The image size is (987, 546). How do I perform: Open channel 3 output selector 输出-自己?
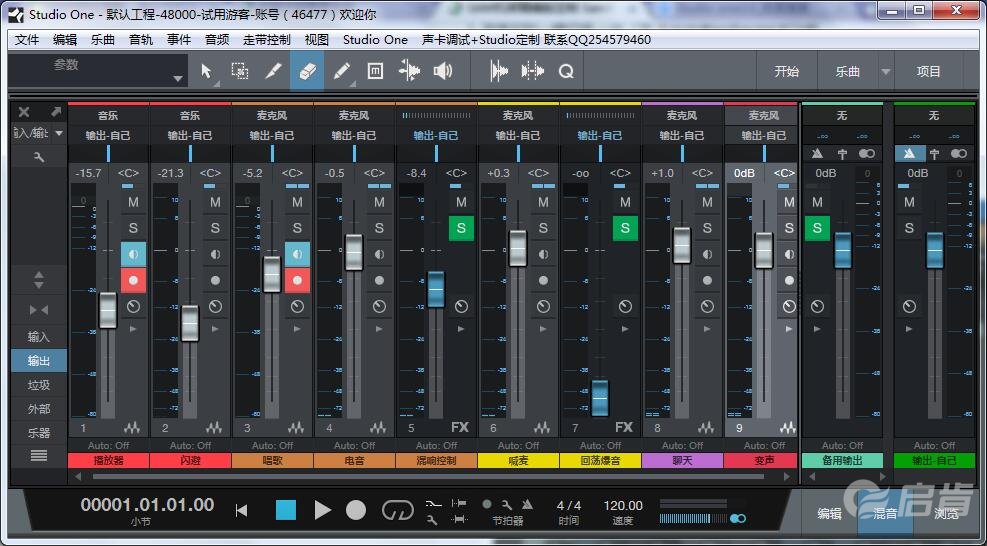272,135
